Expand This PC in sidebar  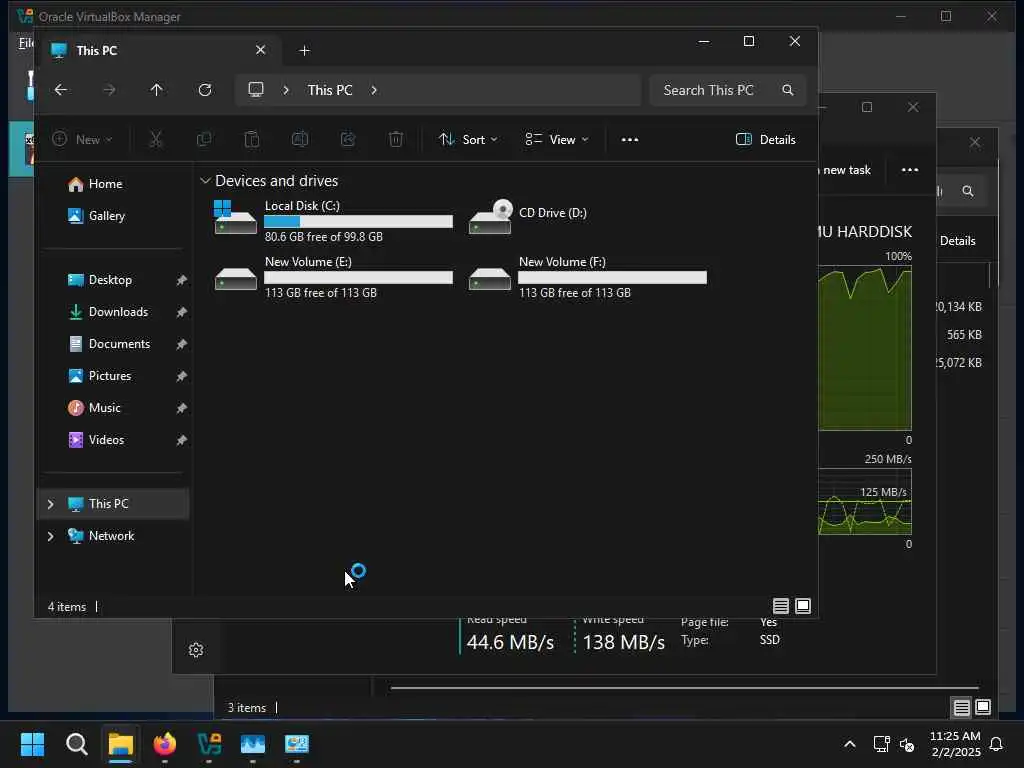(x=50, y=504)
